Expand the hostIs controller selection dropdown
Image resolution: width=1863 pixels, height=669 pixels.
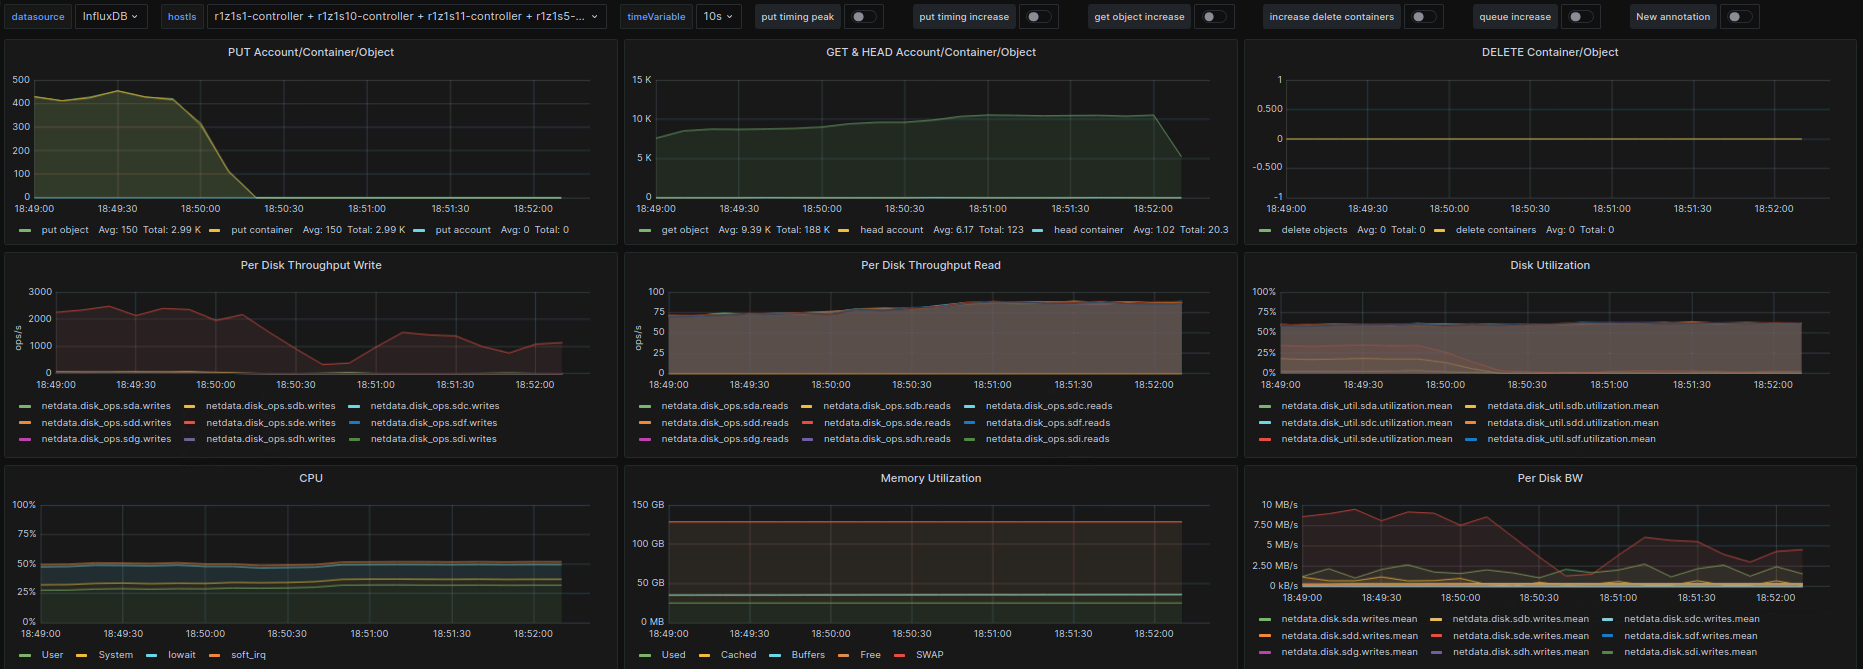click(x=406, y=17)
